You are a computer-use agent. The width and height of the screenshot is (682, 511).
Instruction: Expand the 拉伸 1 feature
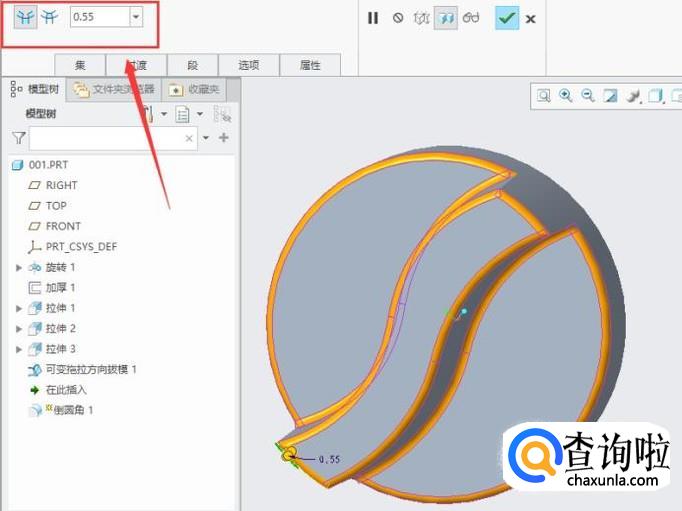19,308
